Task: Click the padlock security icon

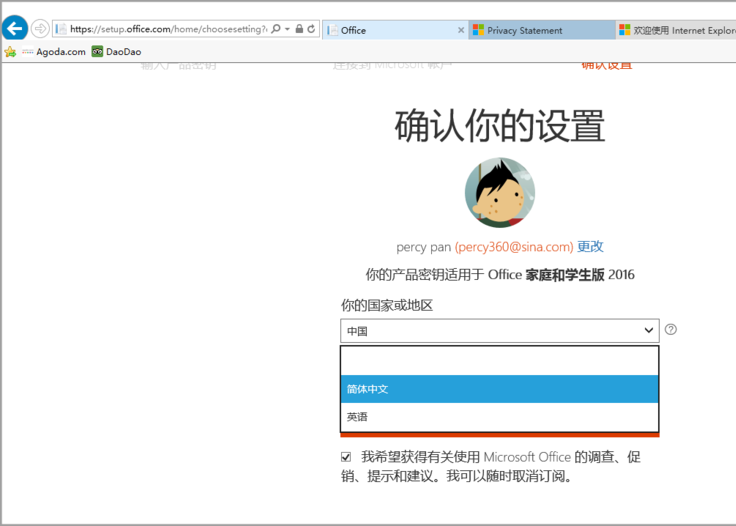Action: click(299, 29)
